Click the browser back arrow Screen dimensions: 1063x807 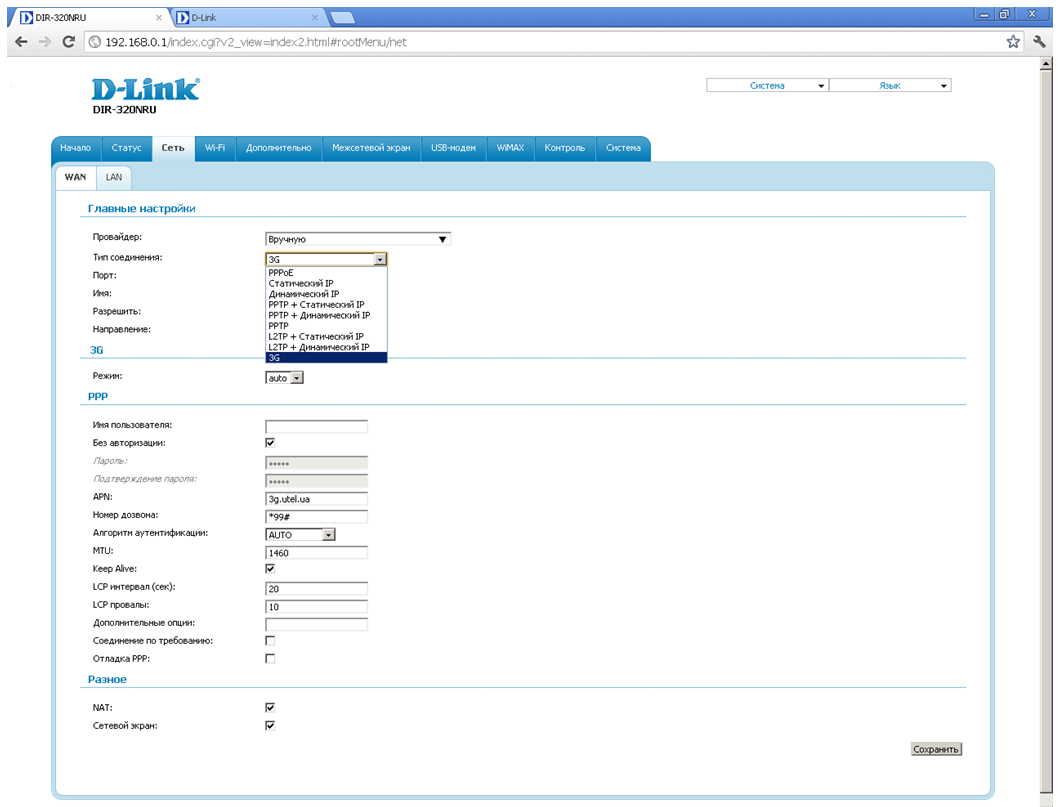tap(20, 42)
